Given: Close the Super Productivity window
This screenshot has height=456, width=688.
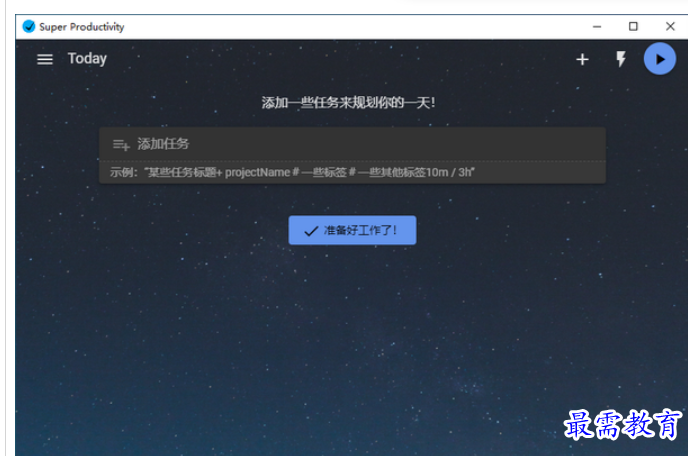Looking at the screenshot, I should point(670,26).
